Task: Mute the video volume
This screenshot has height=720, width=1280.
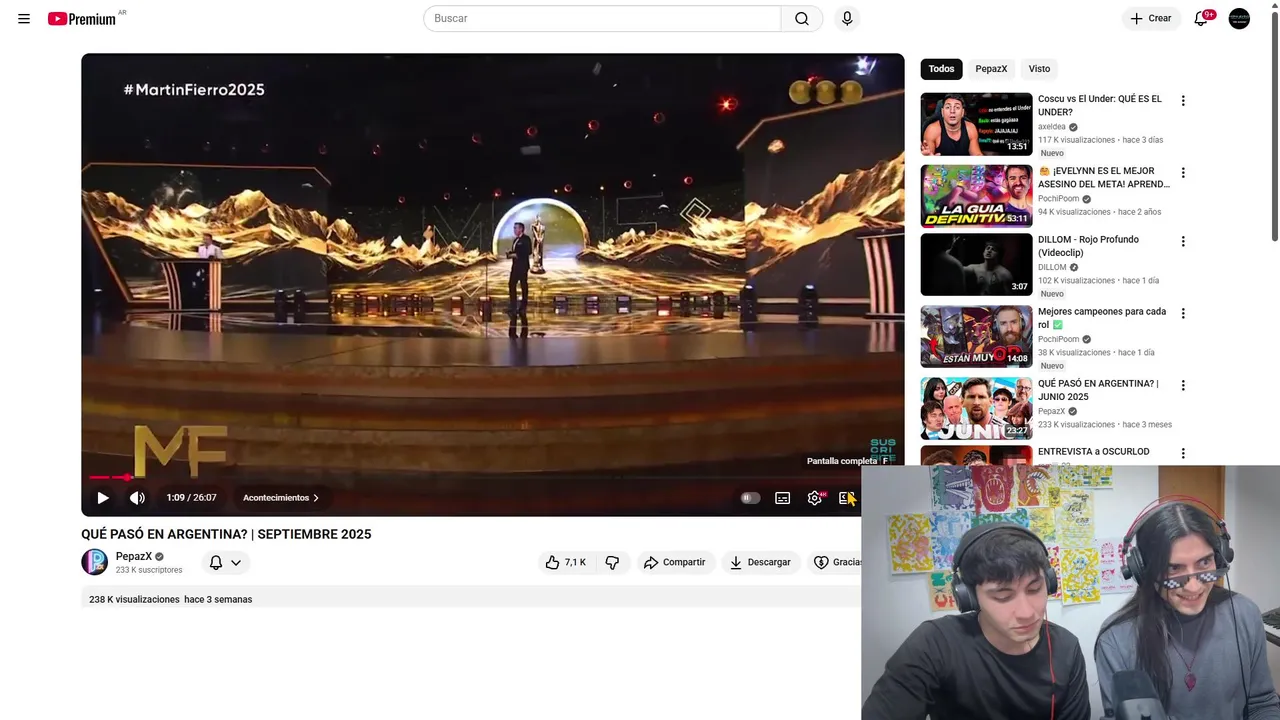Action: 137,498
